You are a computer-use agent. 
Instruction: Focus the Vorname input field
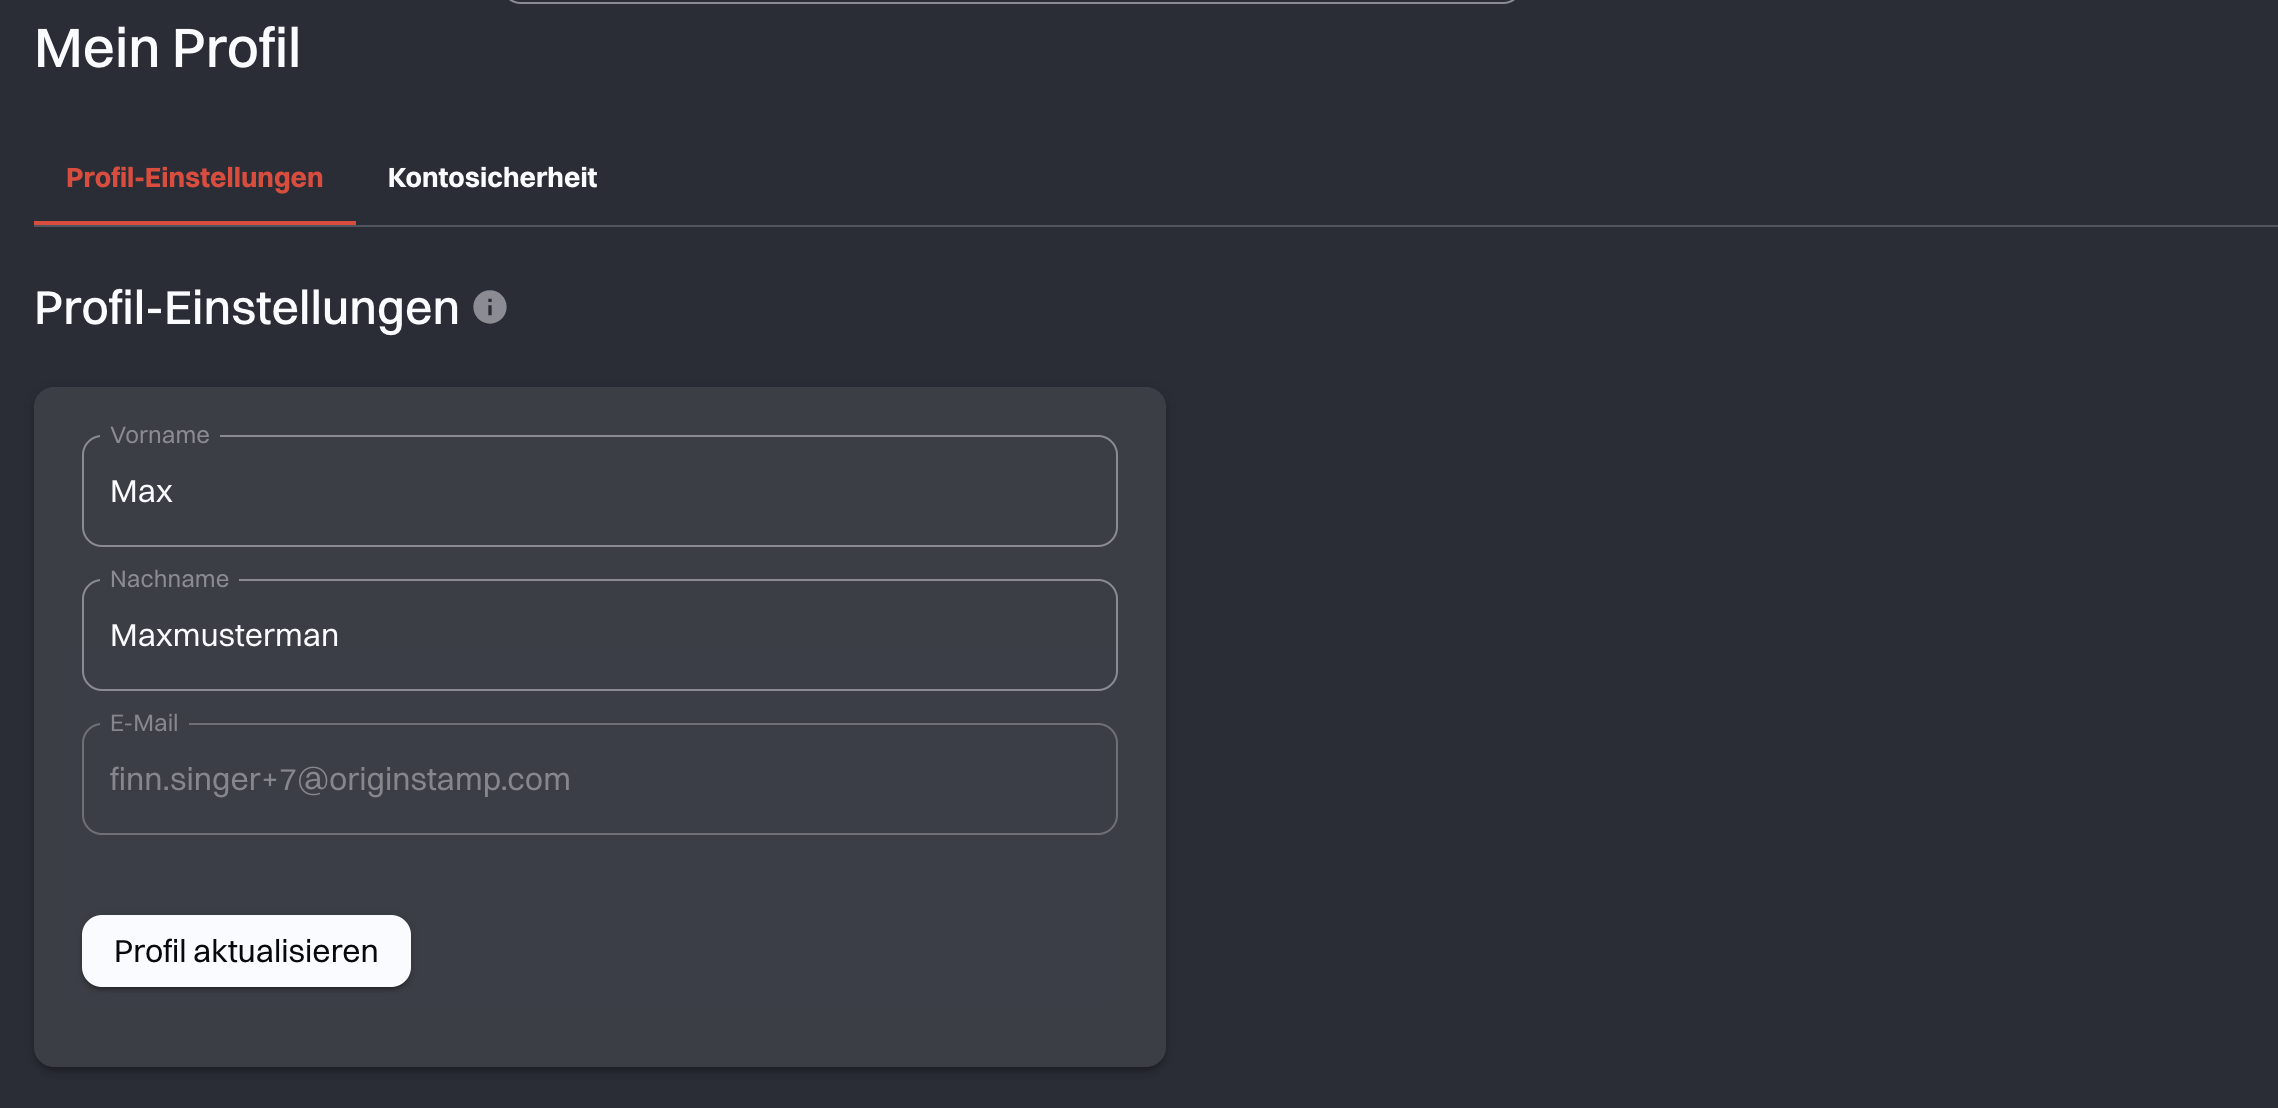pos(600,491)
